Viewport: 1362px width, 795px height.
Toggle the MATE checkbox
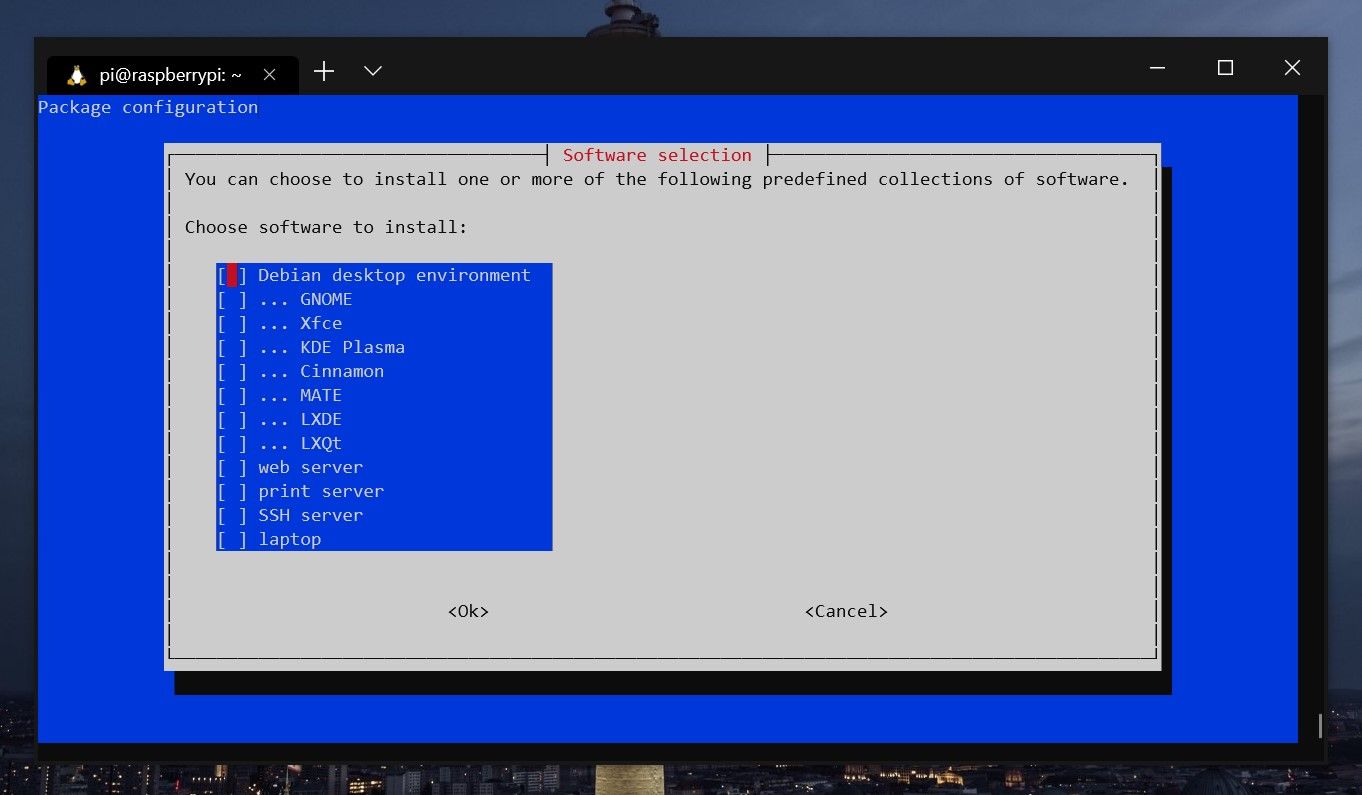pos(232,395)
